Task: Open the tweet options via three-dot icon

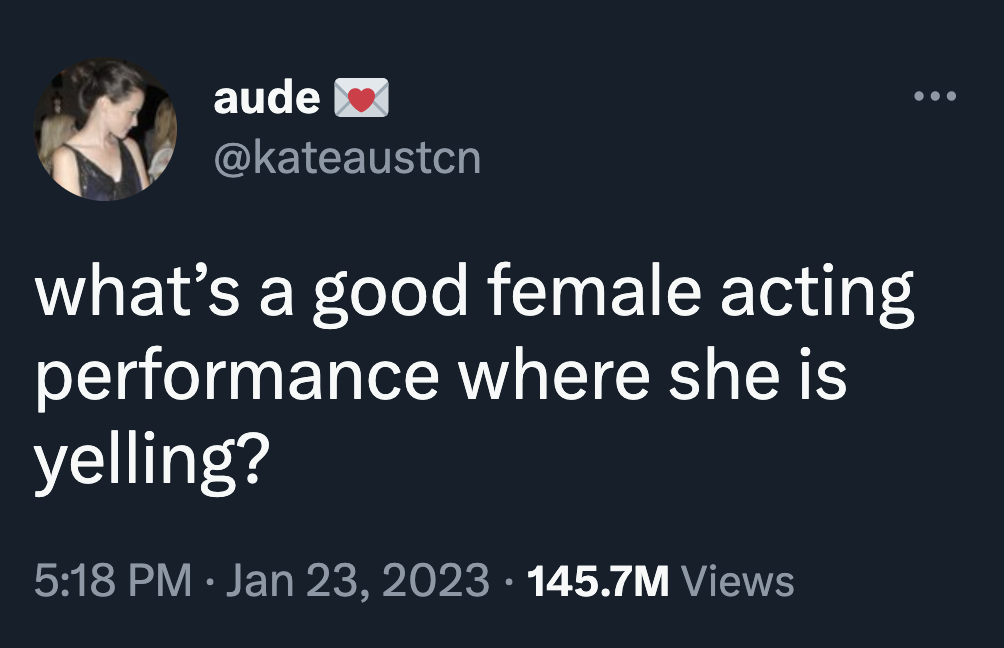Action: 937,95
